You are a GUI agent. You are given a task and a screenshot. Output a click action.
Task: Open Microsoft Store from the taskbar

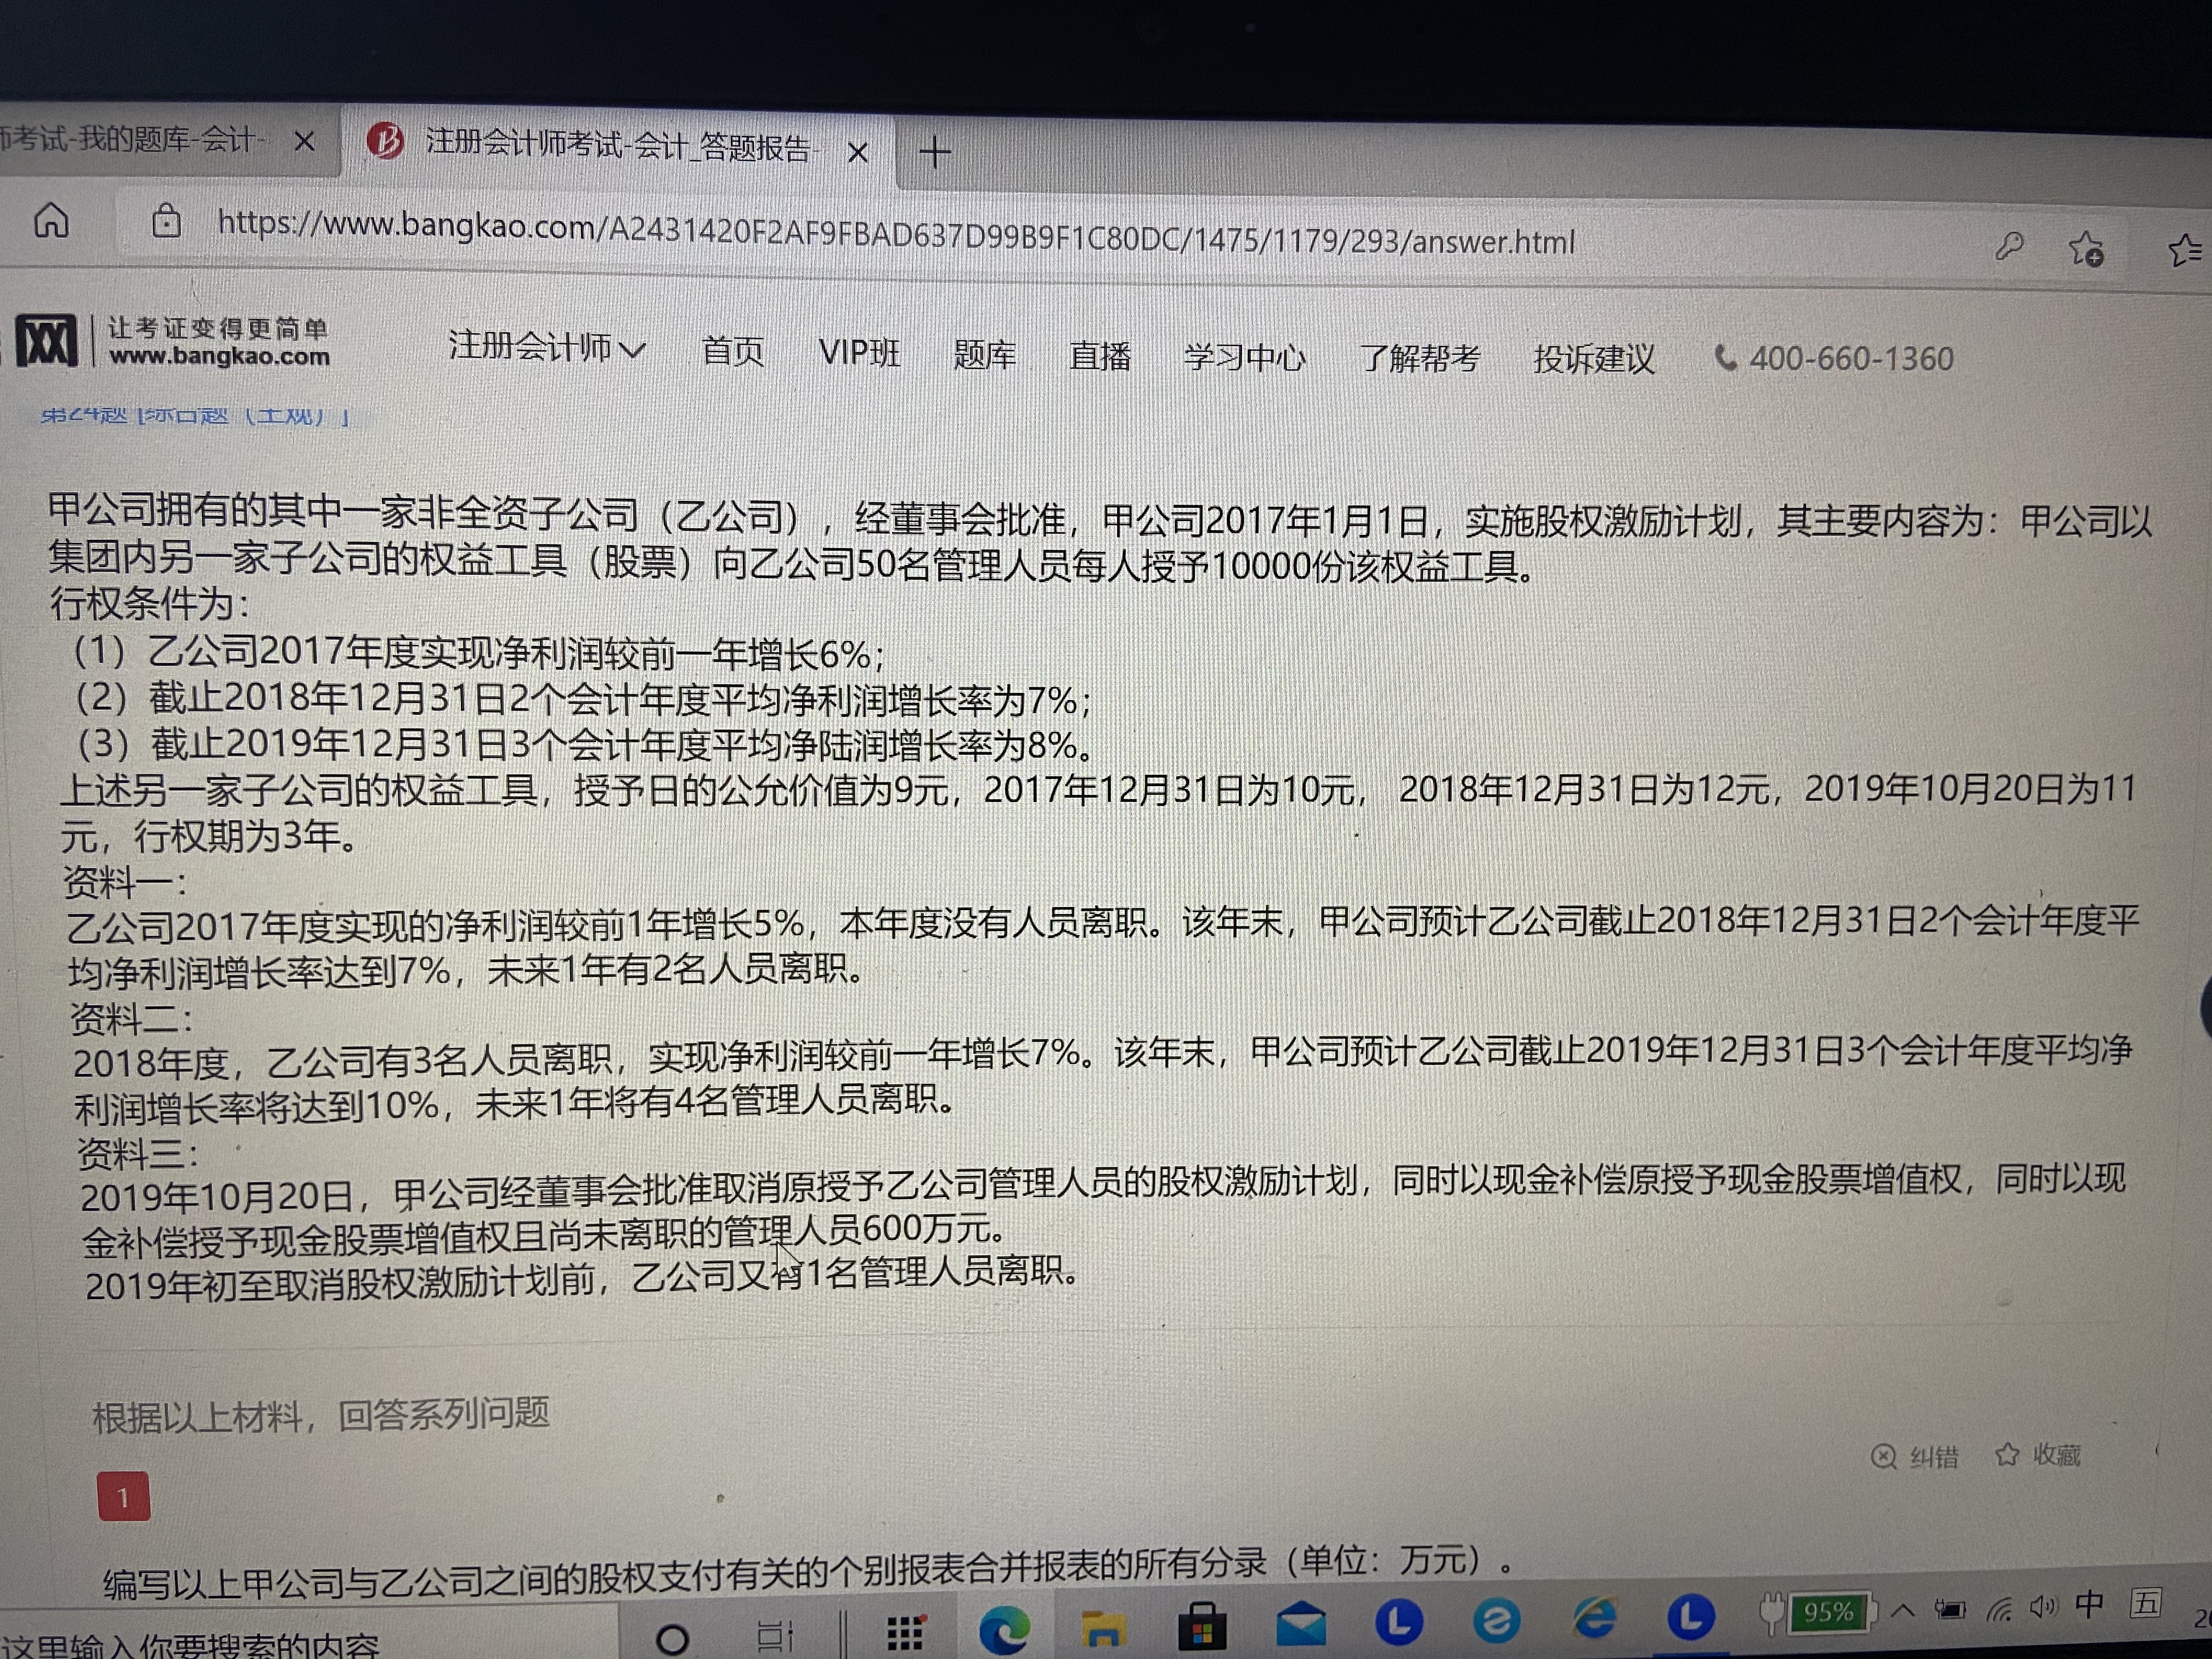click(x=1202, y=1628)
